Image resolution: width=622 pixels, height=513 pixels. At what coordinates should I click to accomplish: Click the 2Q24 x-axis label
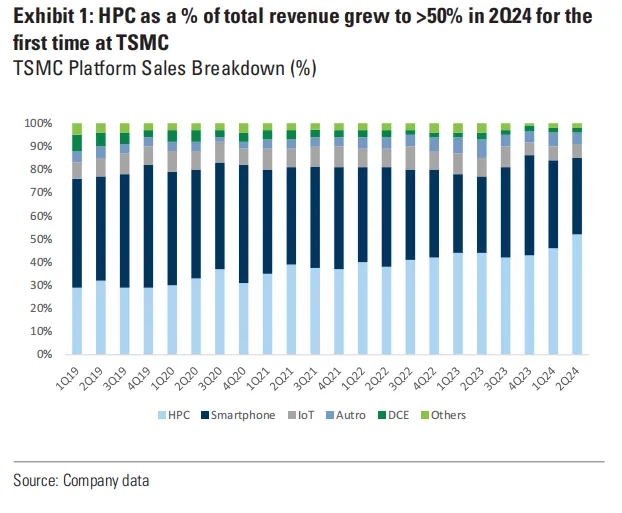pyautogui.click(x=568, y=379)
